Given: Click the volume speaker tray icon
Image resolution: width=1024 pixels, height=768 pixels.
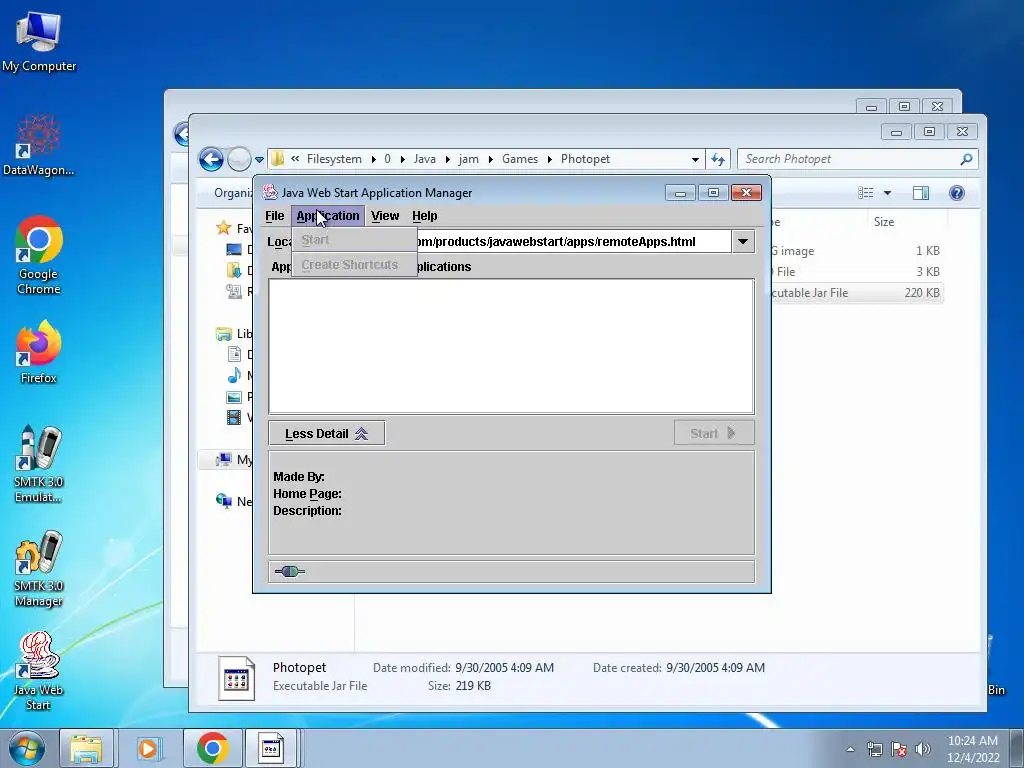Looking at the screenshot, I should (x=923, y=749).
